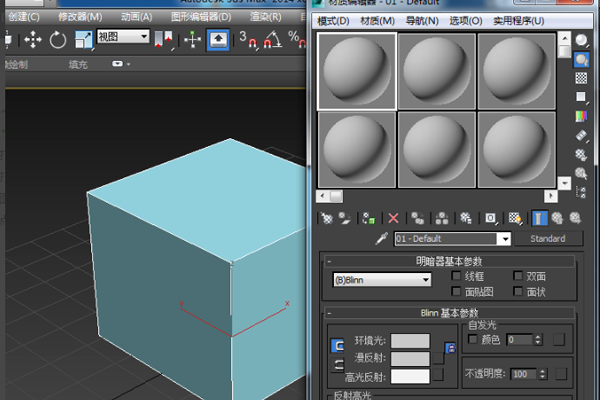Enable the 线框 (Wire) checkbox
This screenshot has height=400, width=600.
[x=457, y=276]
